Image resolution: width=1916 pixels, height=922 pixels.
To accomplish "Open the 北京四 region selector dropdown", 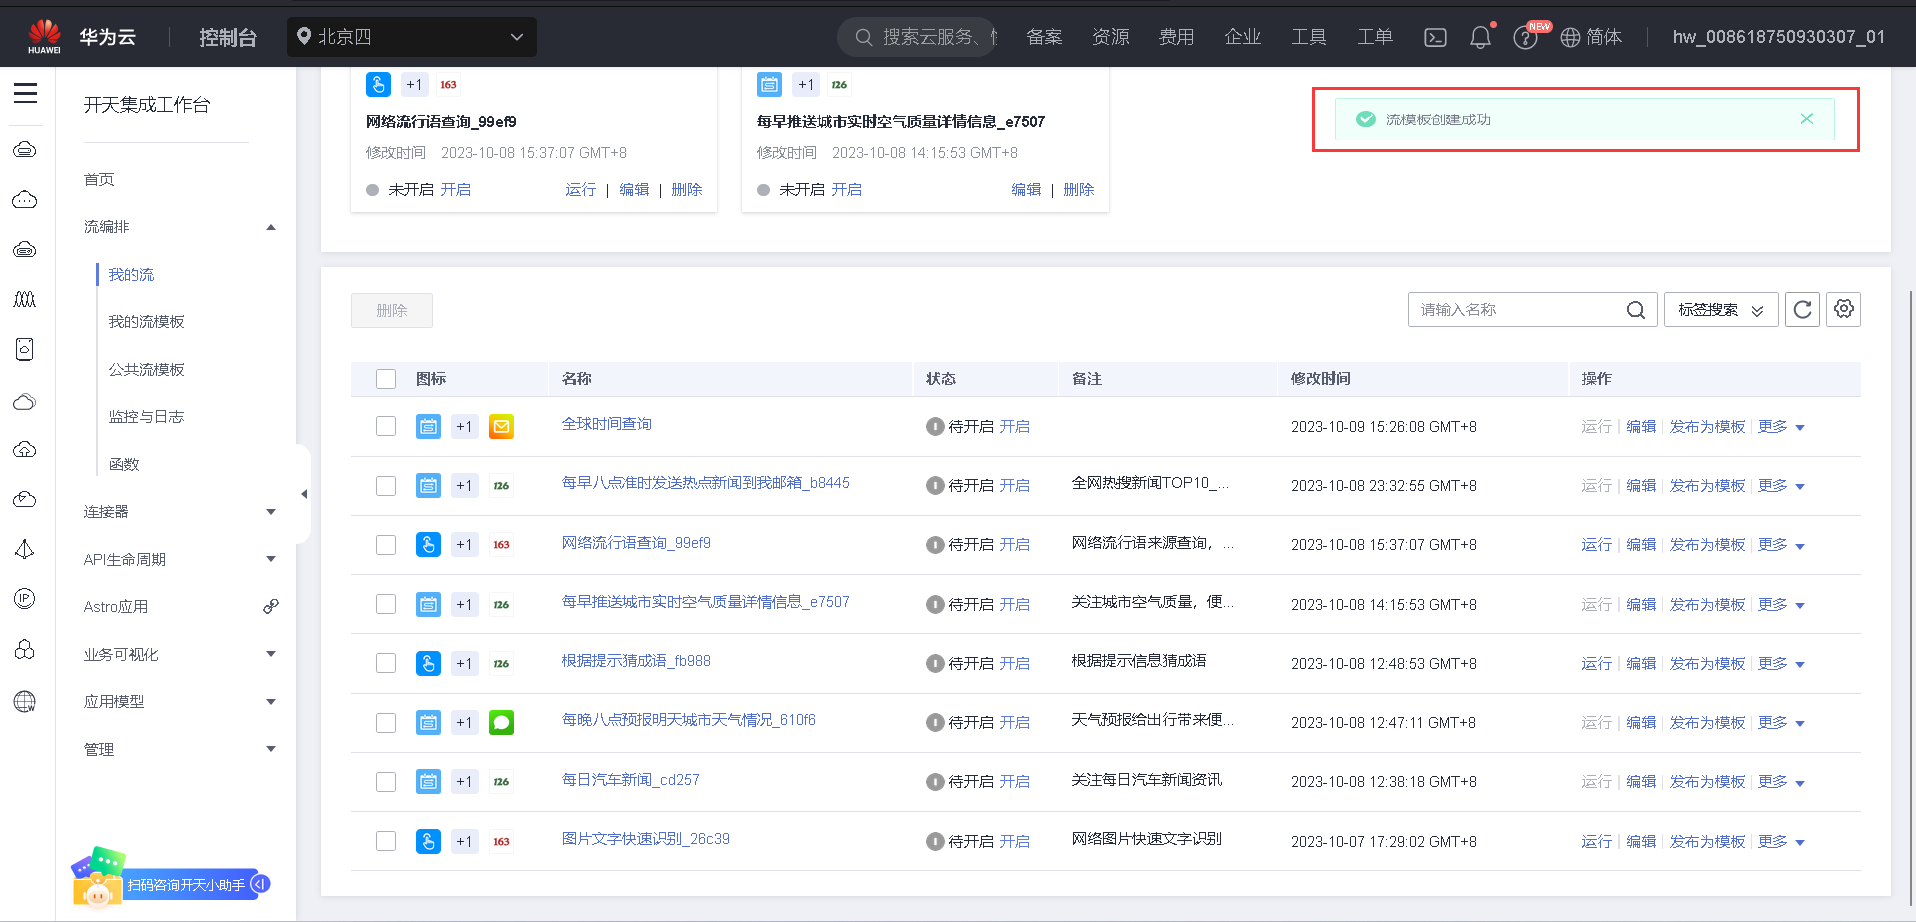I will tap(412, 36).
